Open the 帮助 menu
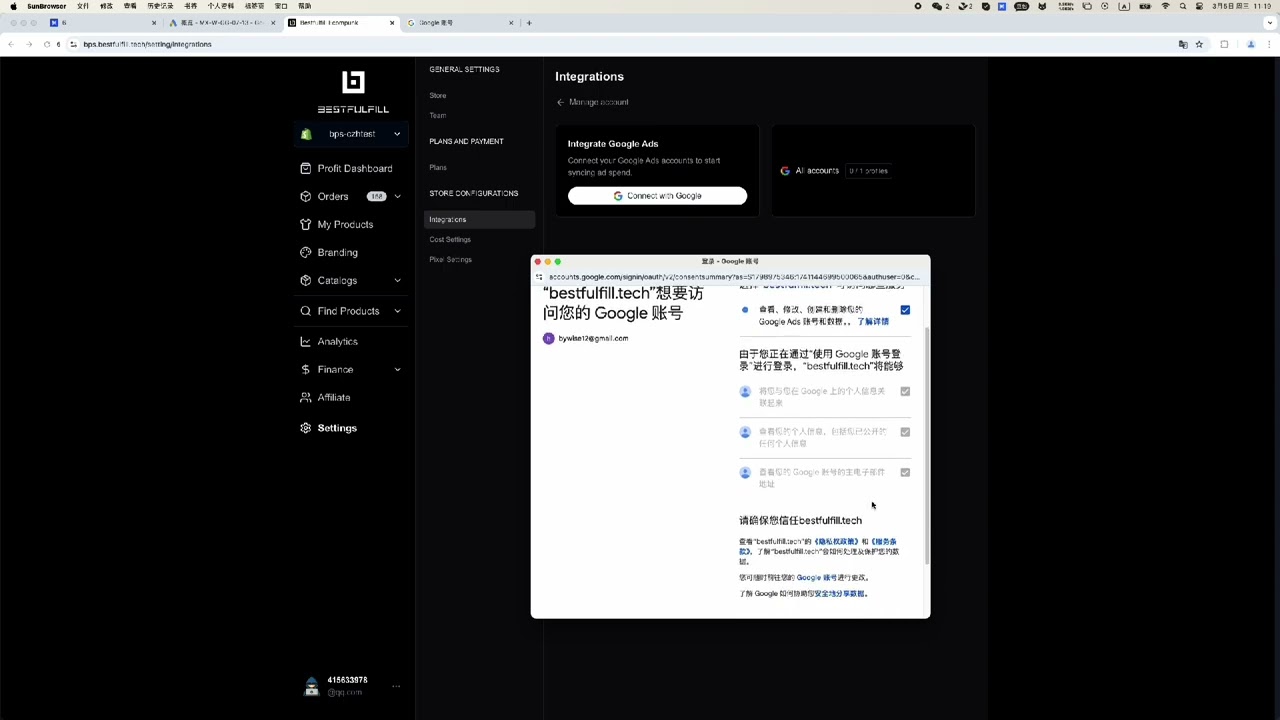This screenshot has width=1280, height=720. tap(305, 6)
